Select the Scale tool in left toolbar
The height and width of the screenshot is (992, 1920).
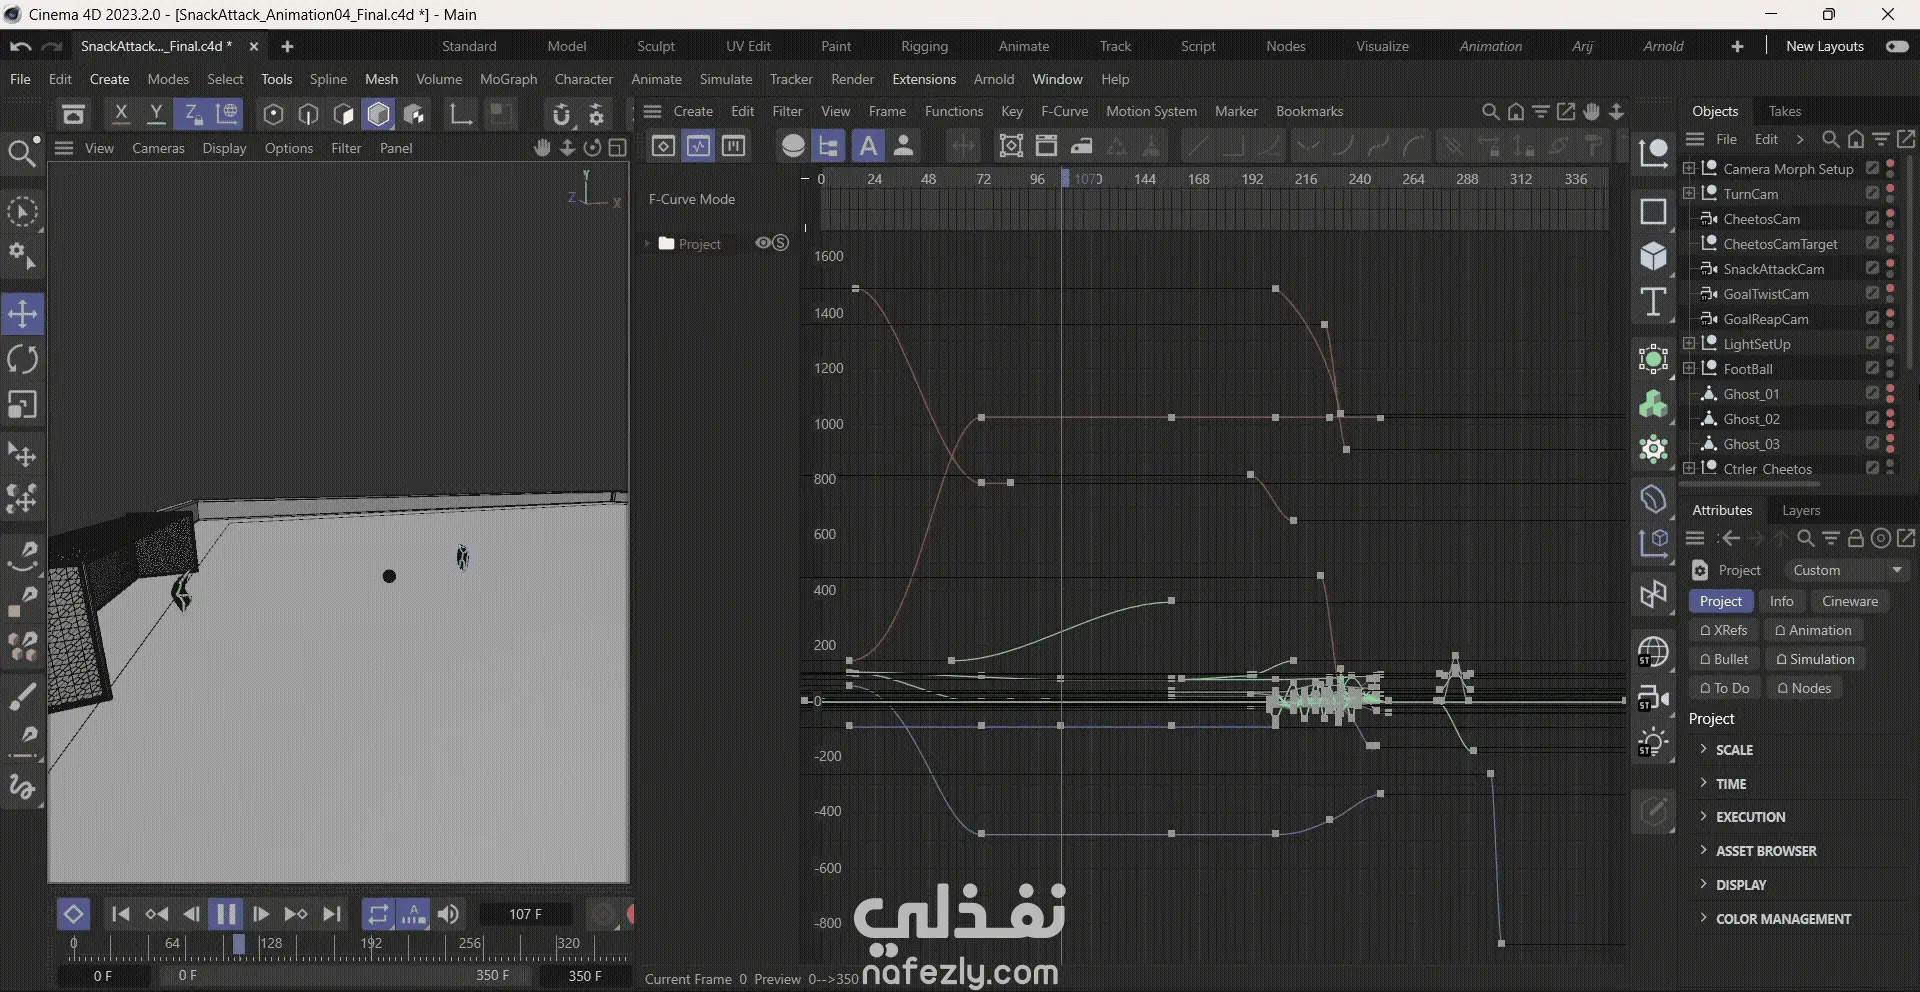[x=22, y=405]
